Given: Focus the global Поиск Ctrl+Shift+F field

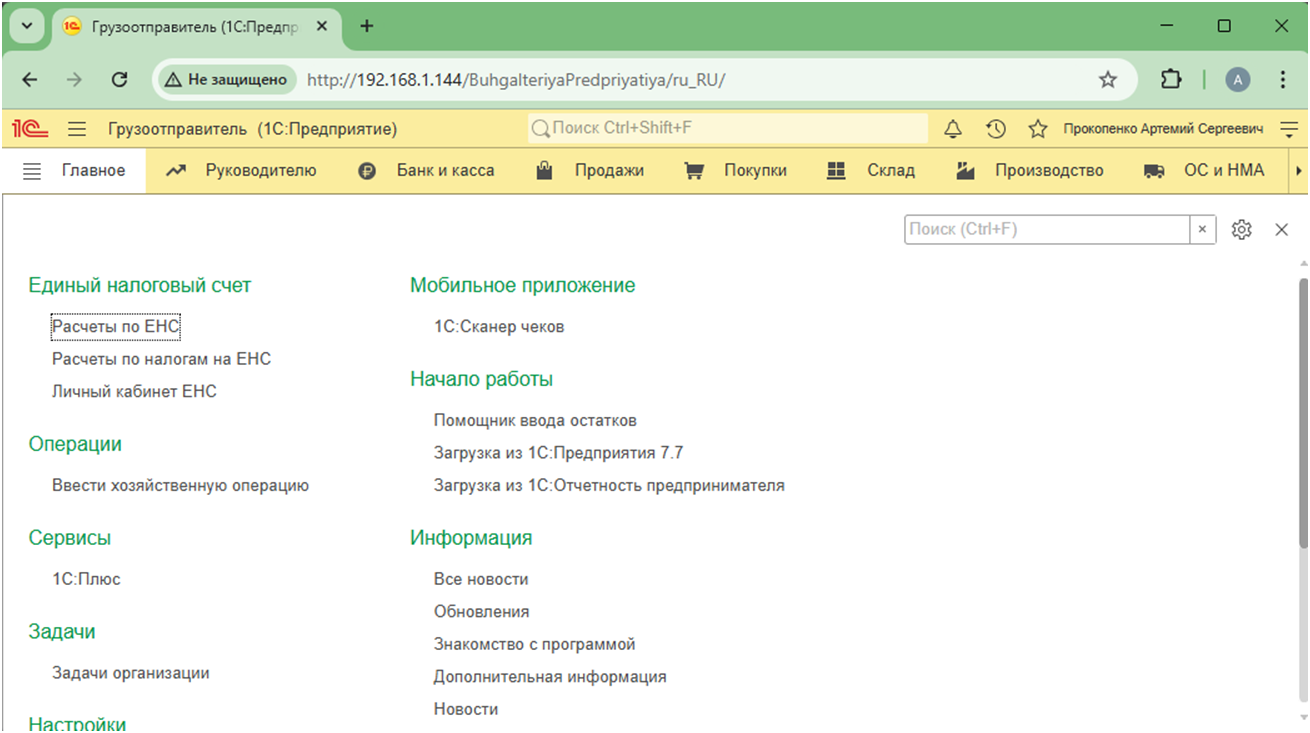Looking at the screenshot, I should point(728,129).
